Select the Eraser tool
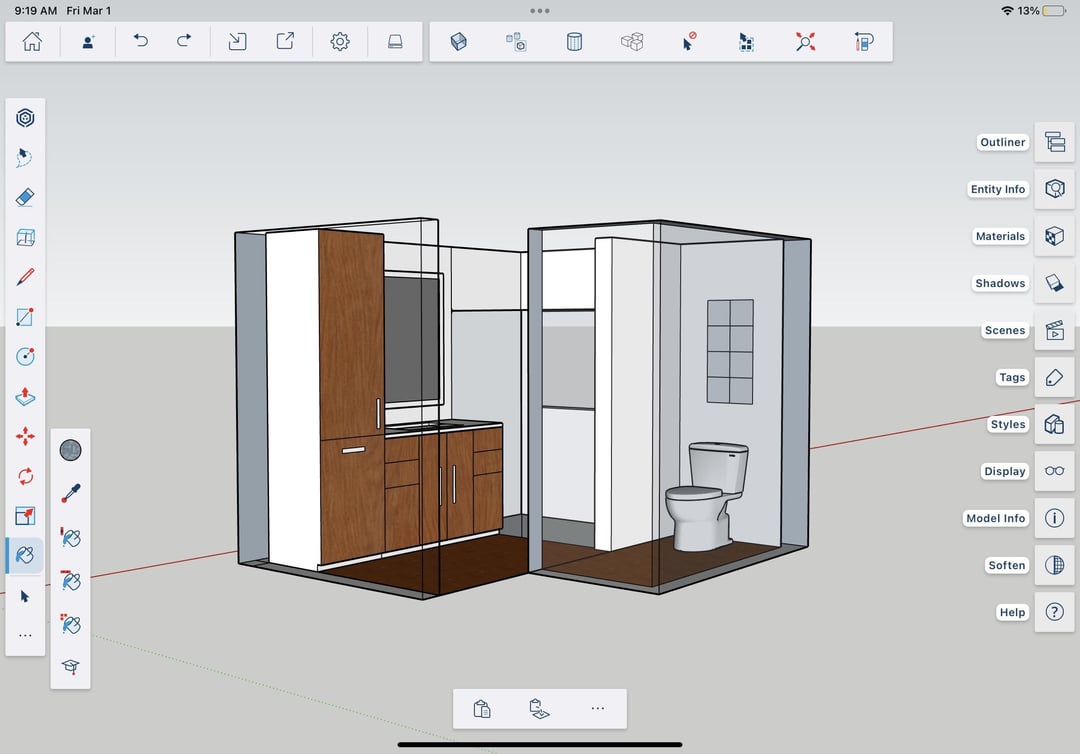Viewport: 1080px width, 754px height. coord(25,198)
